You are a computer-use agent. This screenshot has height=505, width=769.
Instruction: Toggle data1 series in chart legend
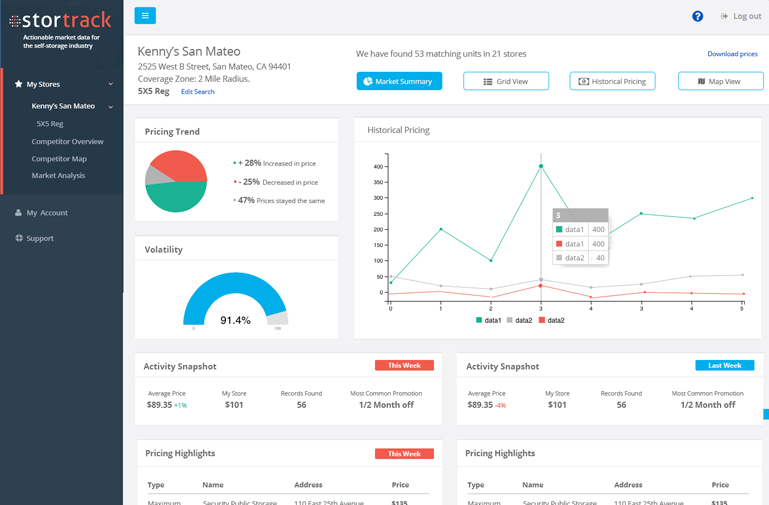pyautogui.click(x=488, y=320)
